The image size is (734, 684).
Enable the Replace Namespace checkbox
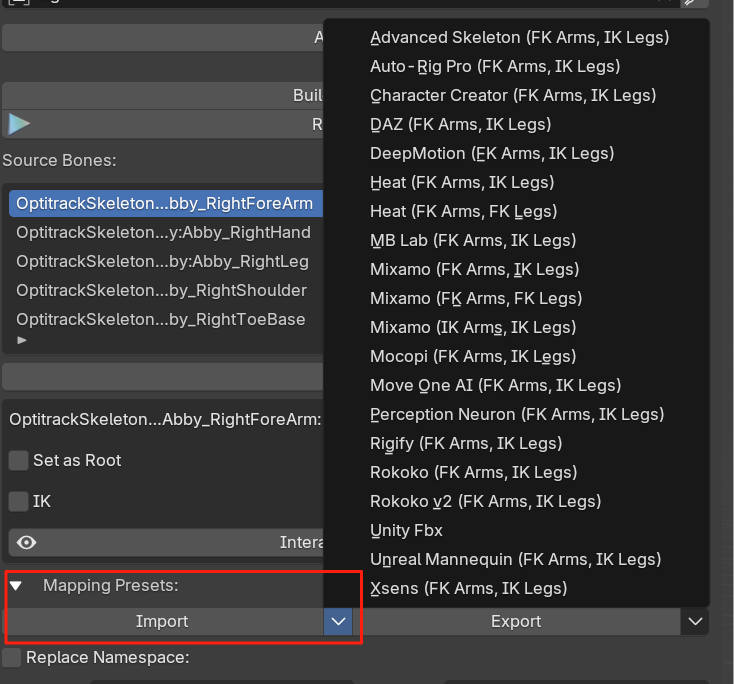(x=11, y=658)
